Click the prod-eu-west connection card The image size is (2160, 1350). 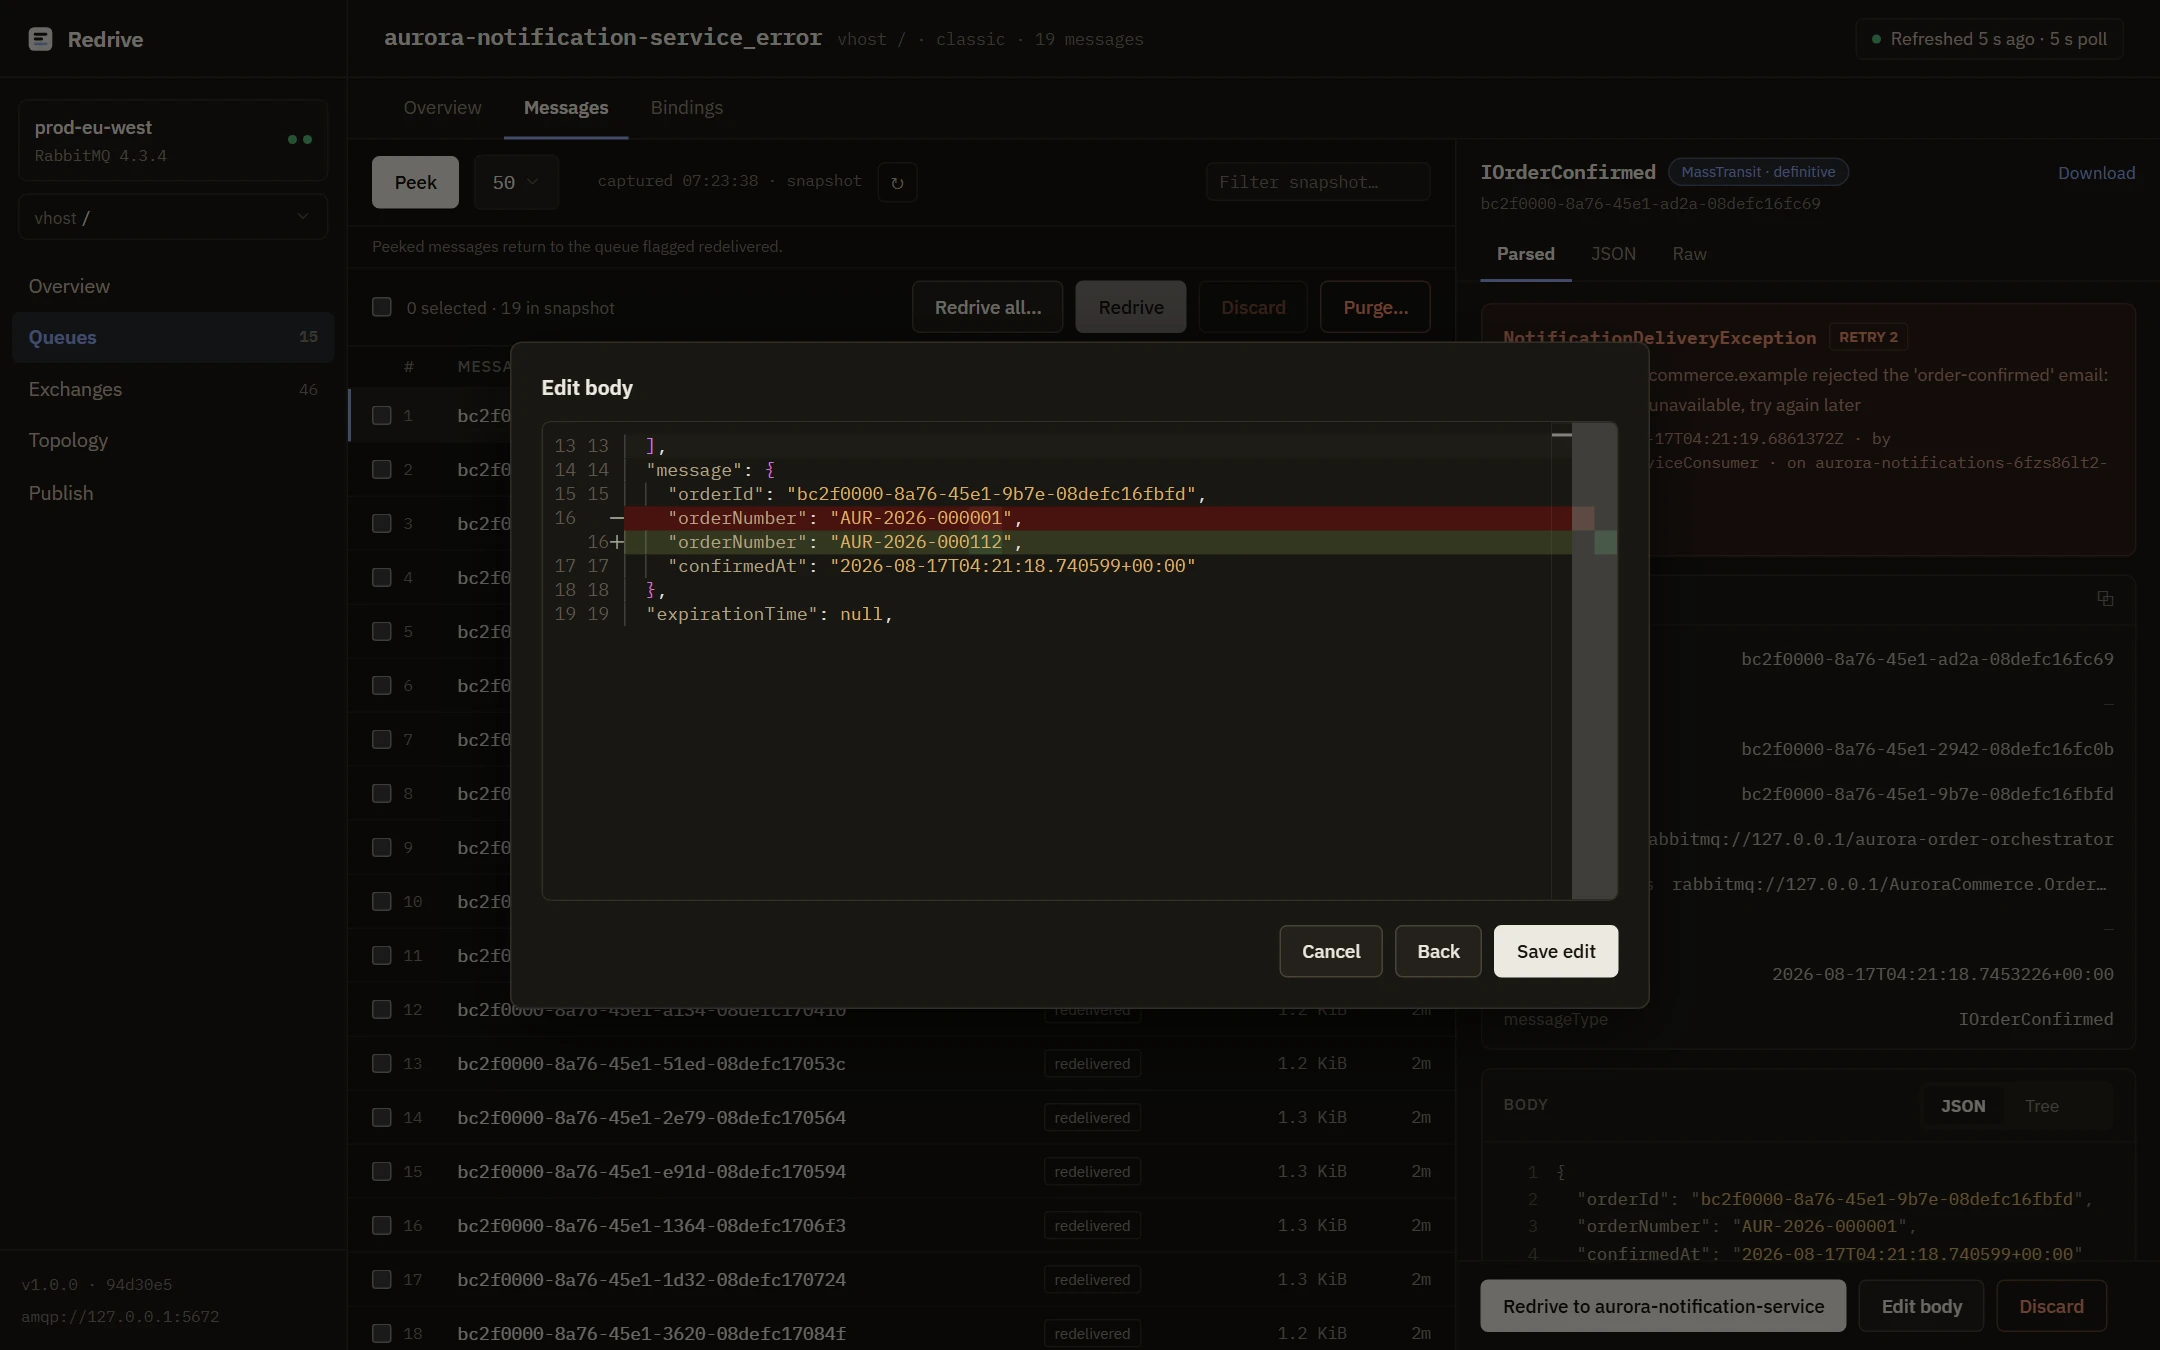[x=173, y=140]
